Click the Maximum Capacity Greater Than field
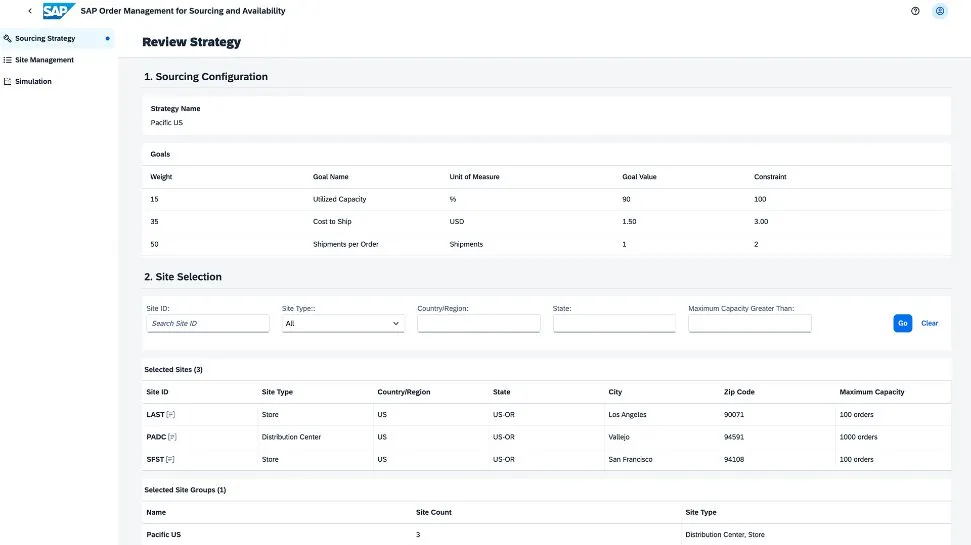Image resolution: width=971 pixels, height=545 pixels. [749, 324]
